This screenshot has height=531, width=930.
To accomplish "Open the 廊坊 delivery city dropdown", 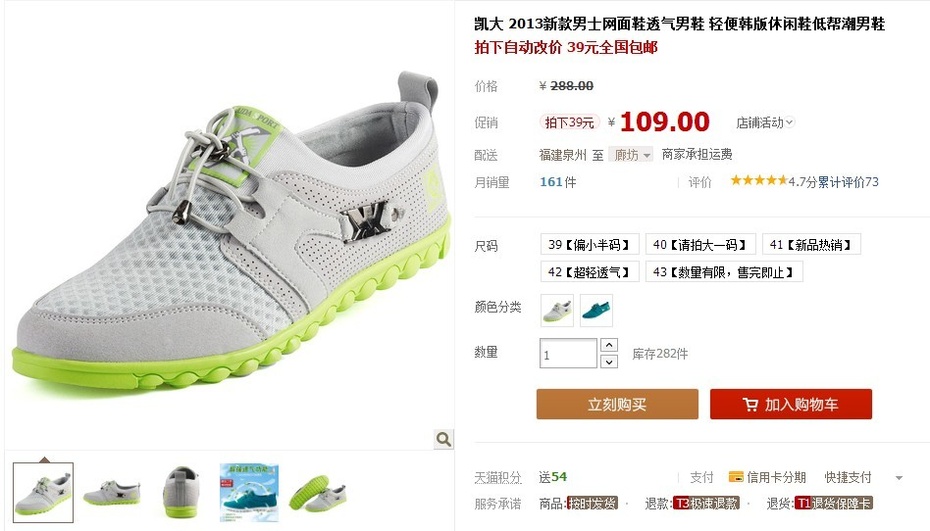I will pyautogui.click(x=631, y=155).
